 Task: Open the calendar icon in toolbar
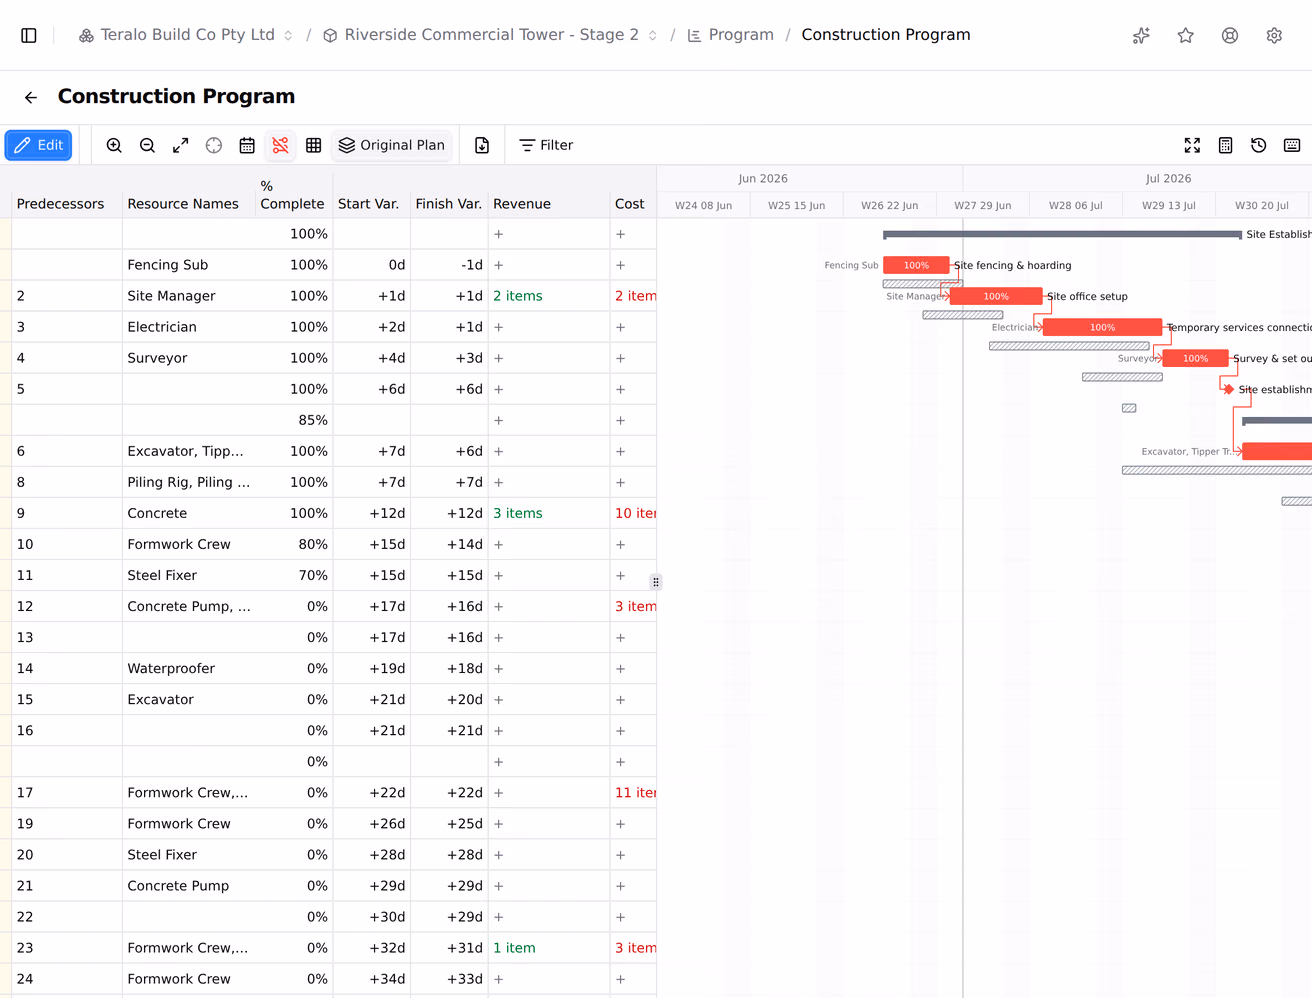click(x=247, y=145)
